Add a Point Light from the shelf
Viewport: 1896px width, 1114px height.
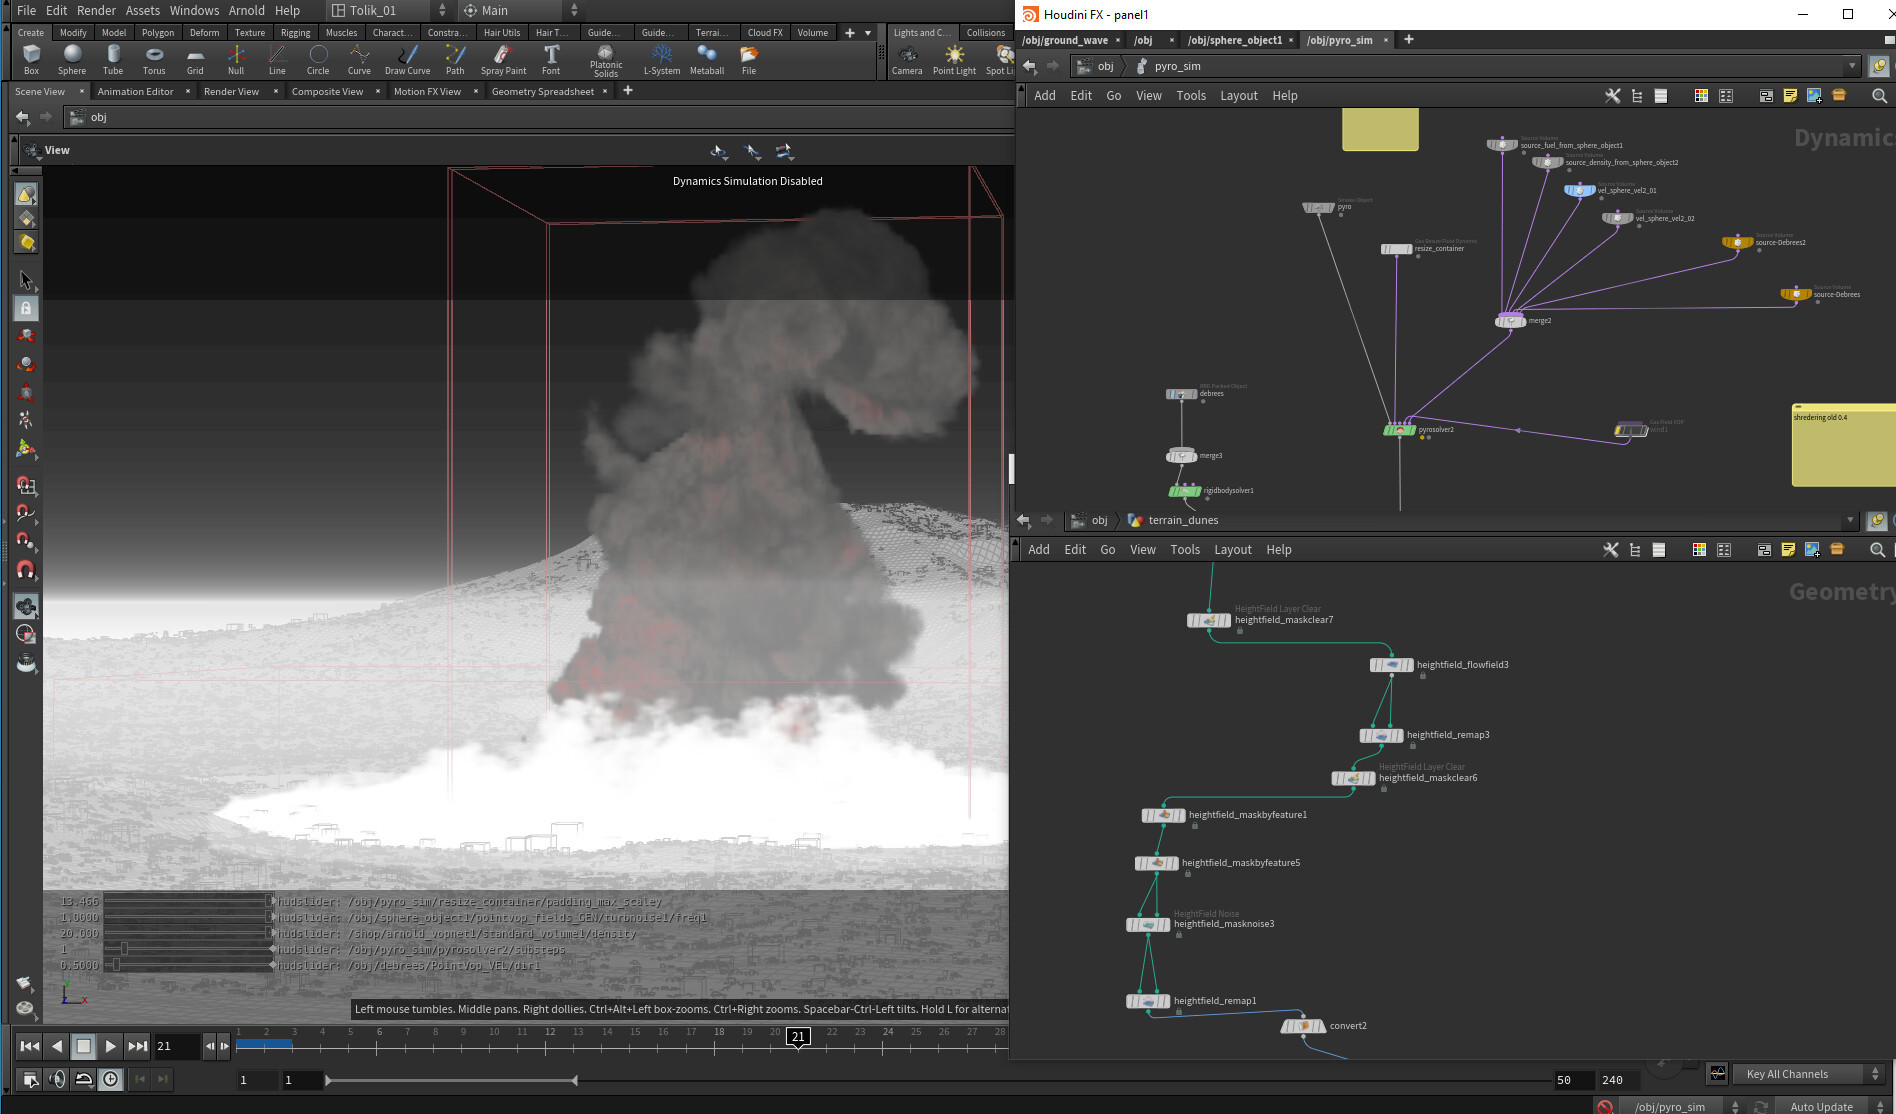pos(954,59)
